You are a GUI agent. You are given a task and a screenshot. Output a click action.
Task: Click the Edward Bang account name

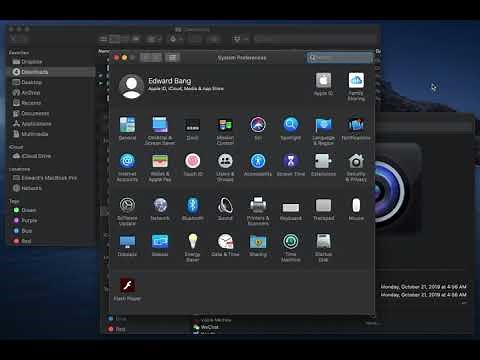coord(170,81)
